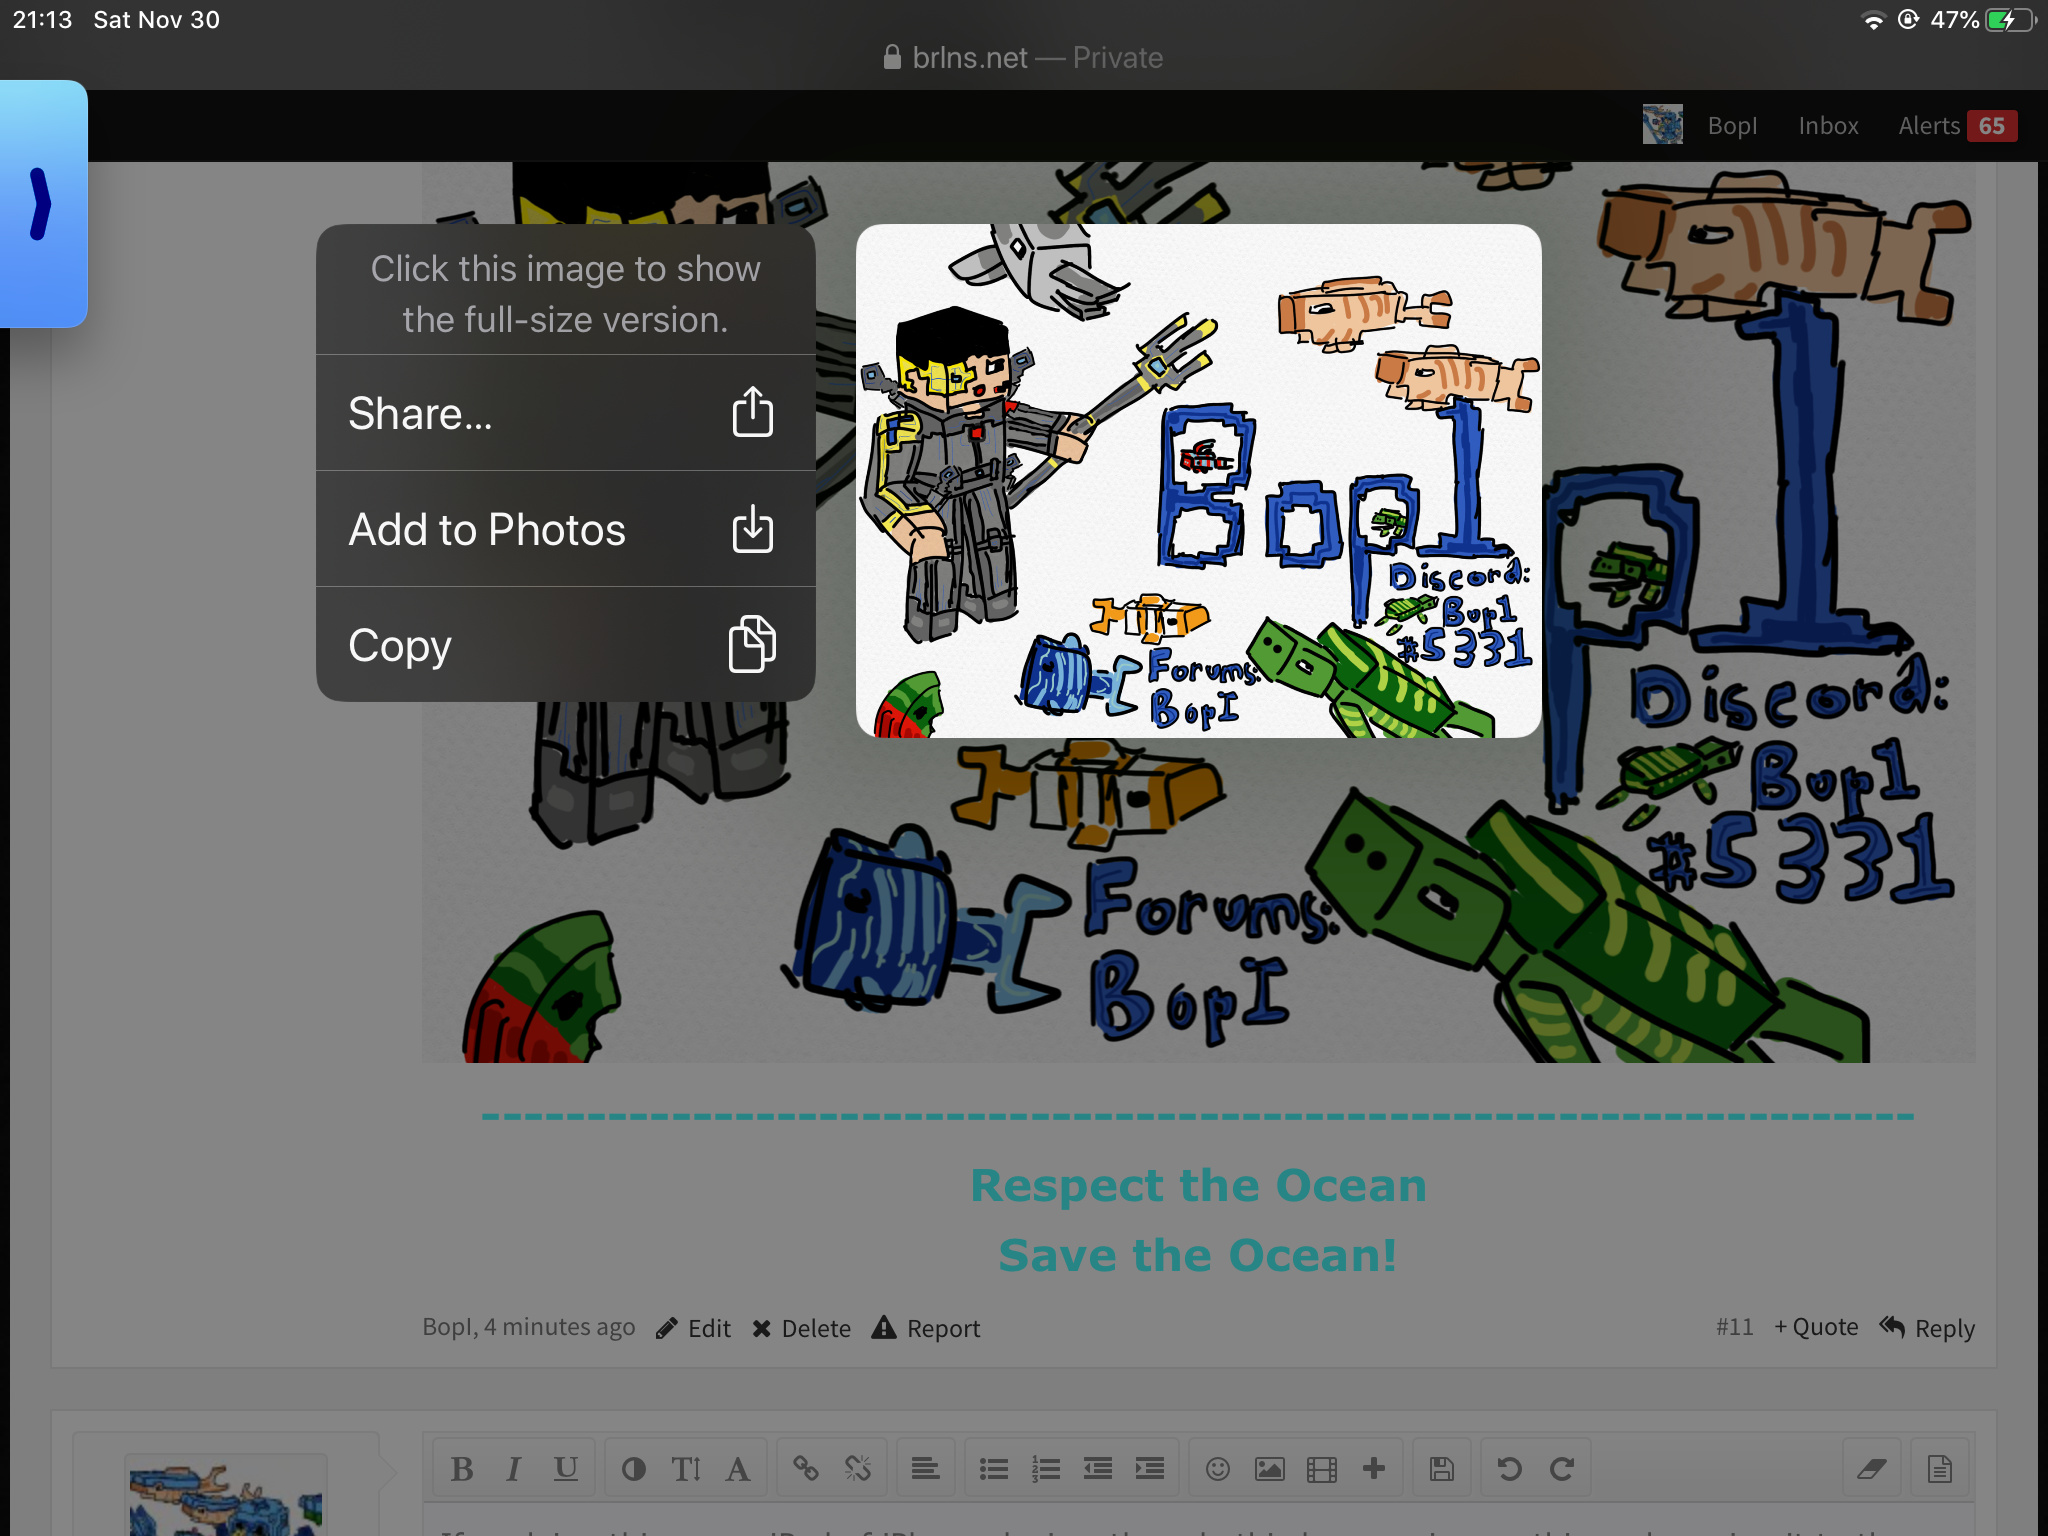This screenshot has width=2048, height=1536.
Task: Toggle BB code editor mode
Action: 1940,1469
